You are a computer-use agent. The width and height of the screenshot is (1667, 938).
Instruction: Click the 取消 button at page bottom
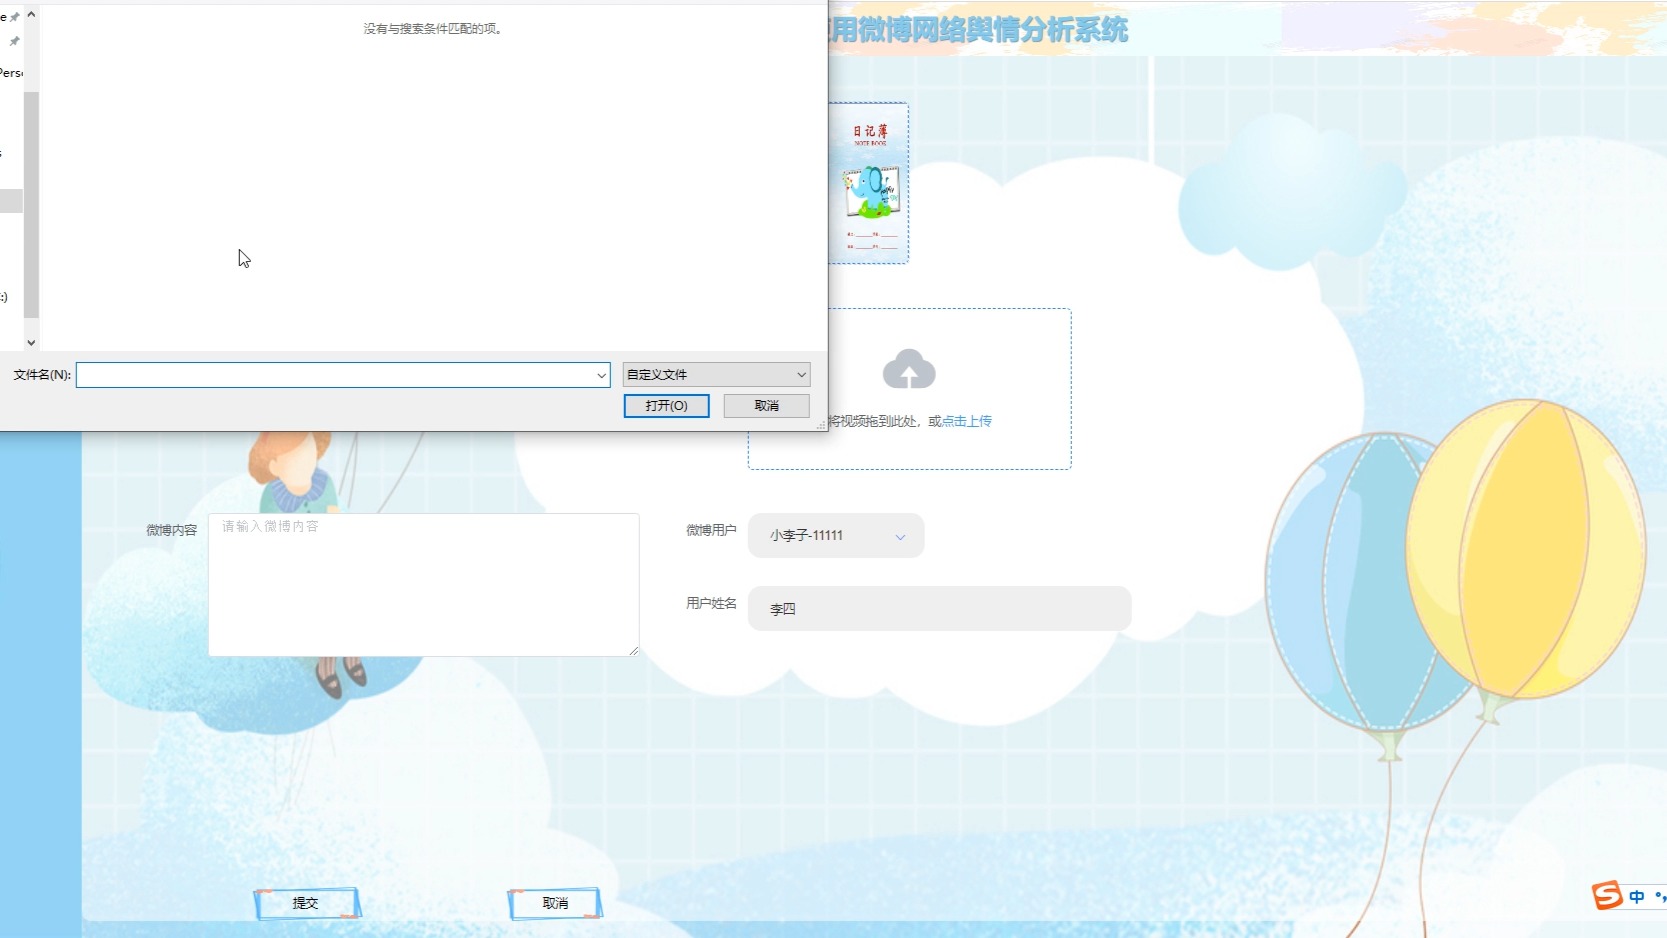[555, 903]
